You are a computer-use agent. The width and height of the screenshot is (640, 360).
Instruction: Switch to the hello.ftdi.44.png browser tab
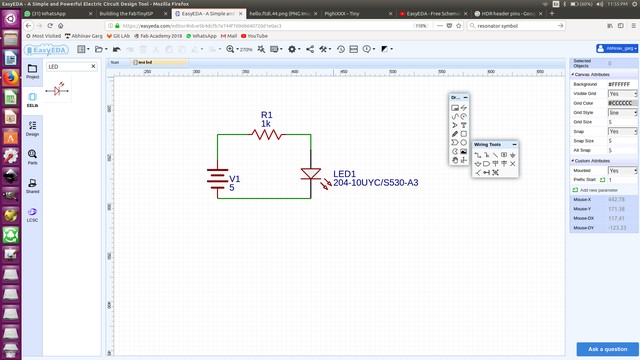[284, 13]
